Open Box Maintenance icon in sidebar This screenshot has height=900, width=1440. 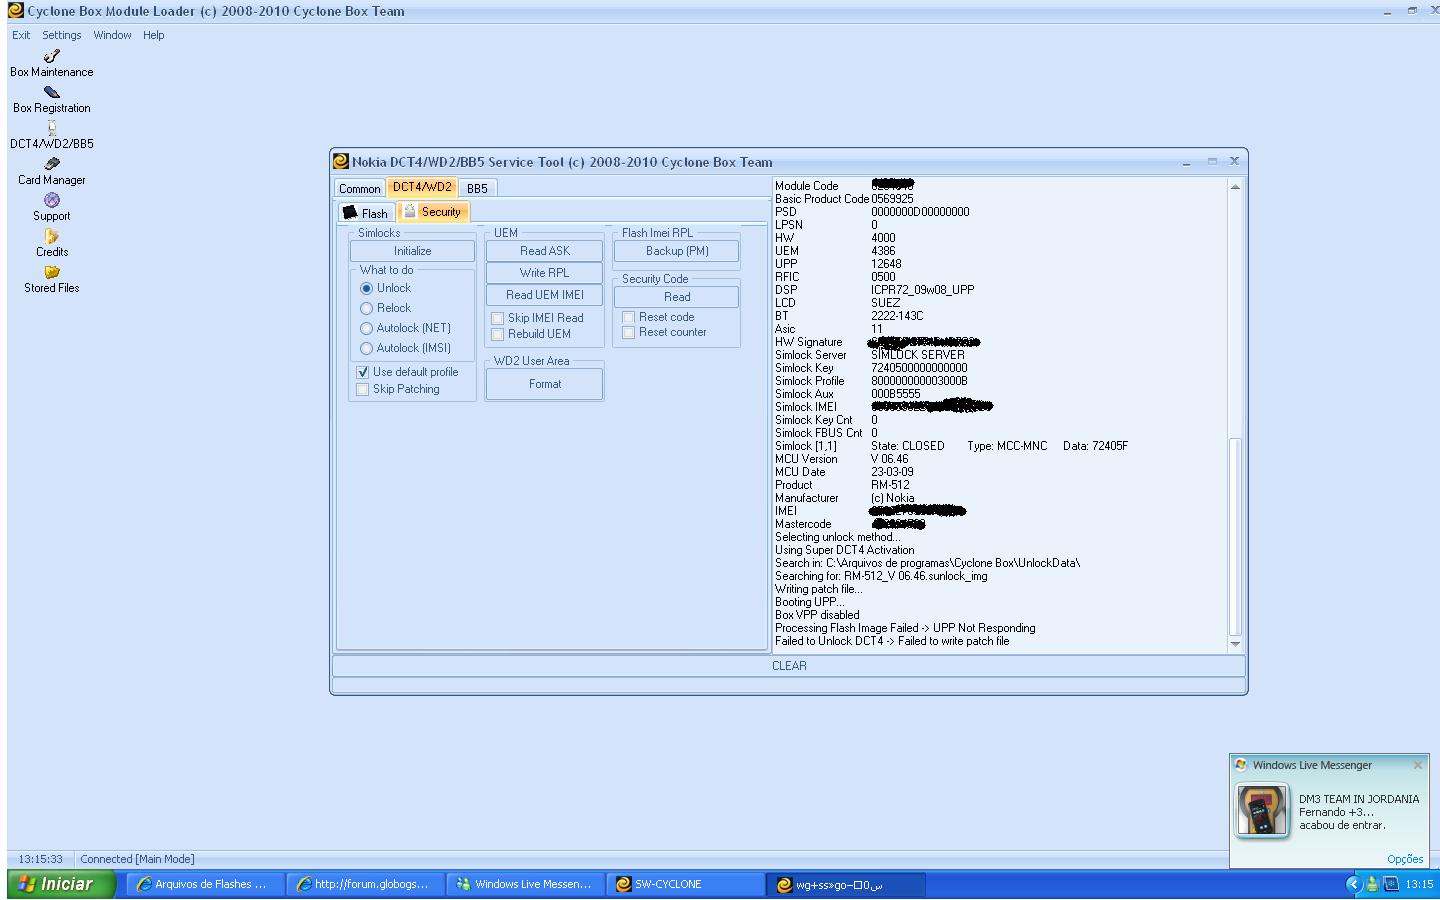point(52,56)
